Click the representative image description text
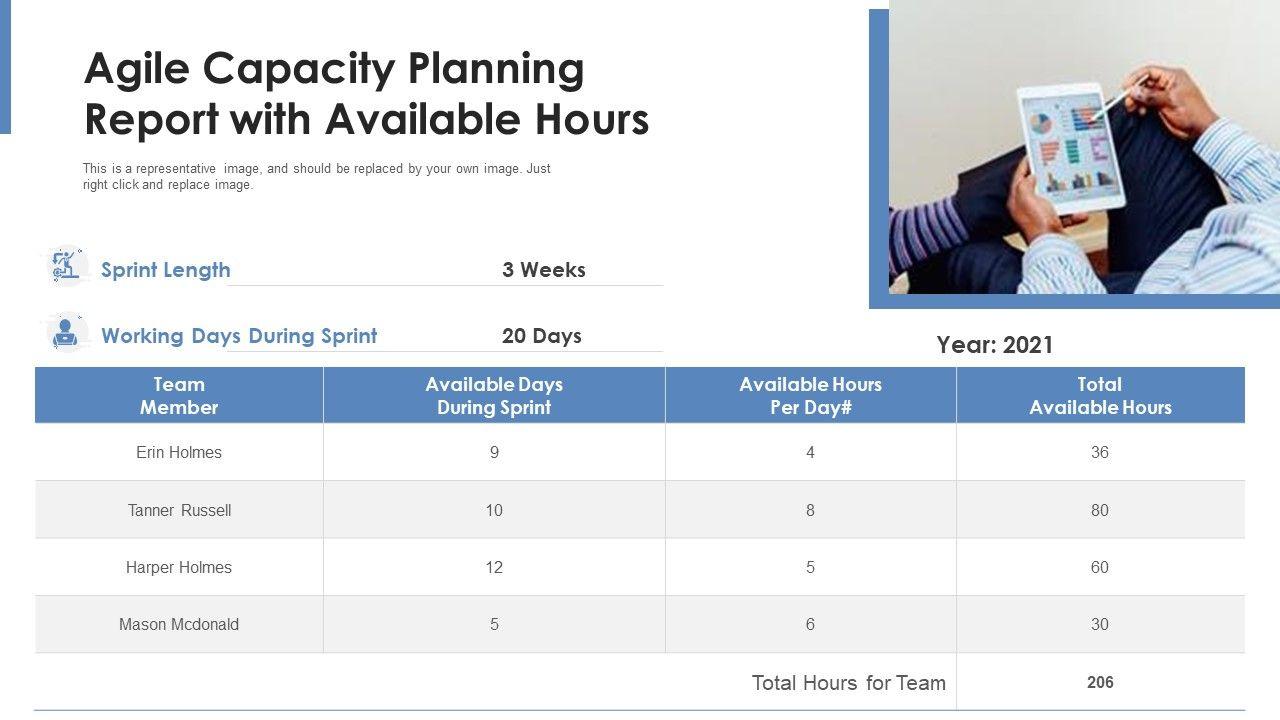 click(x=317, y=177)
